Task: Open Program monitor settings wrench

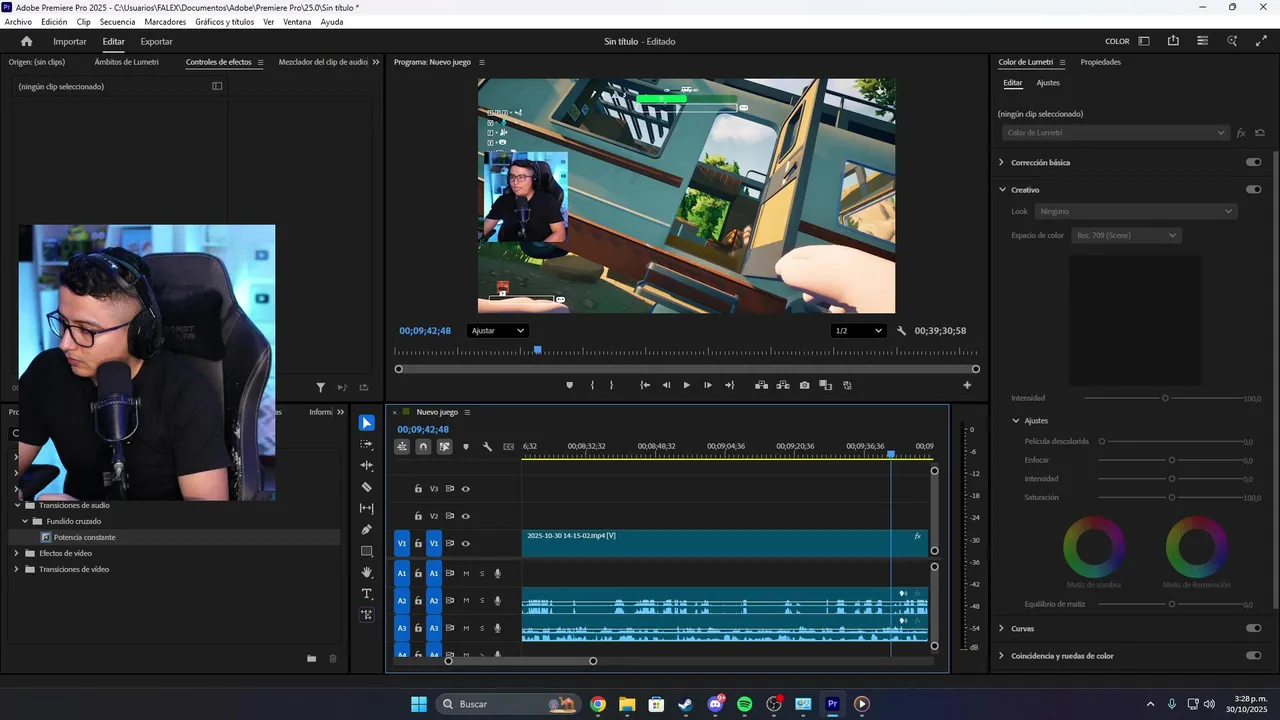Action: click(901, 331)
